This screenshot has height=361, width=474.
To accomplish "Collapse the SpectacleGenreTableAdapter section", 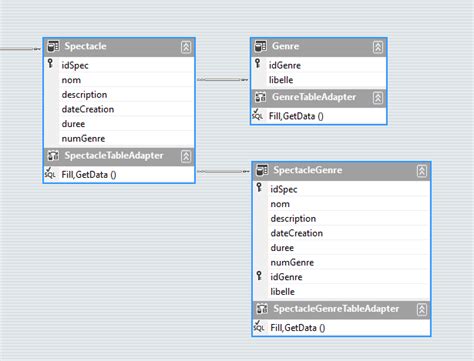I will pos(422,310).
